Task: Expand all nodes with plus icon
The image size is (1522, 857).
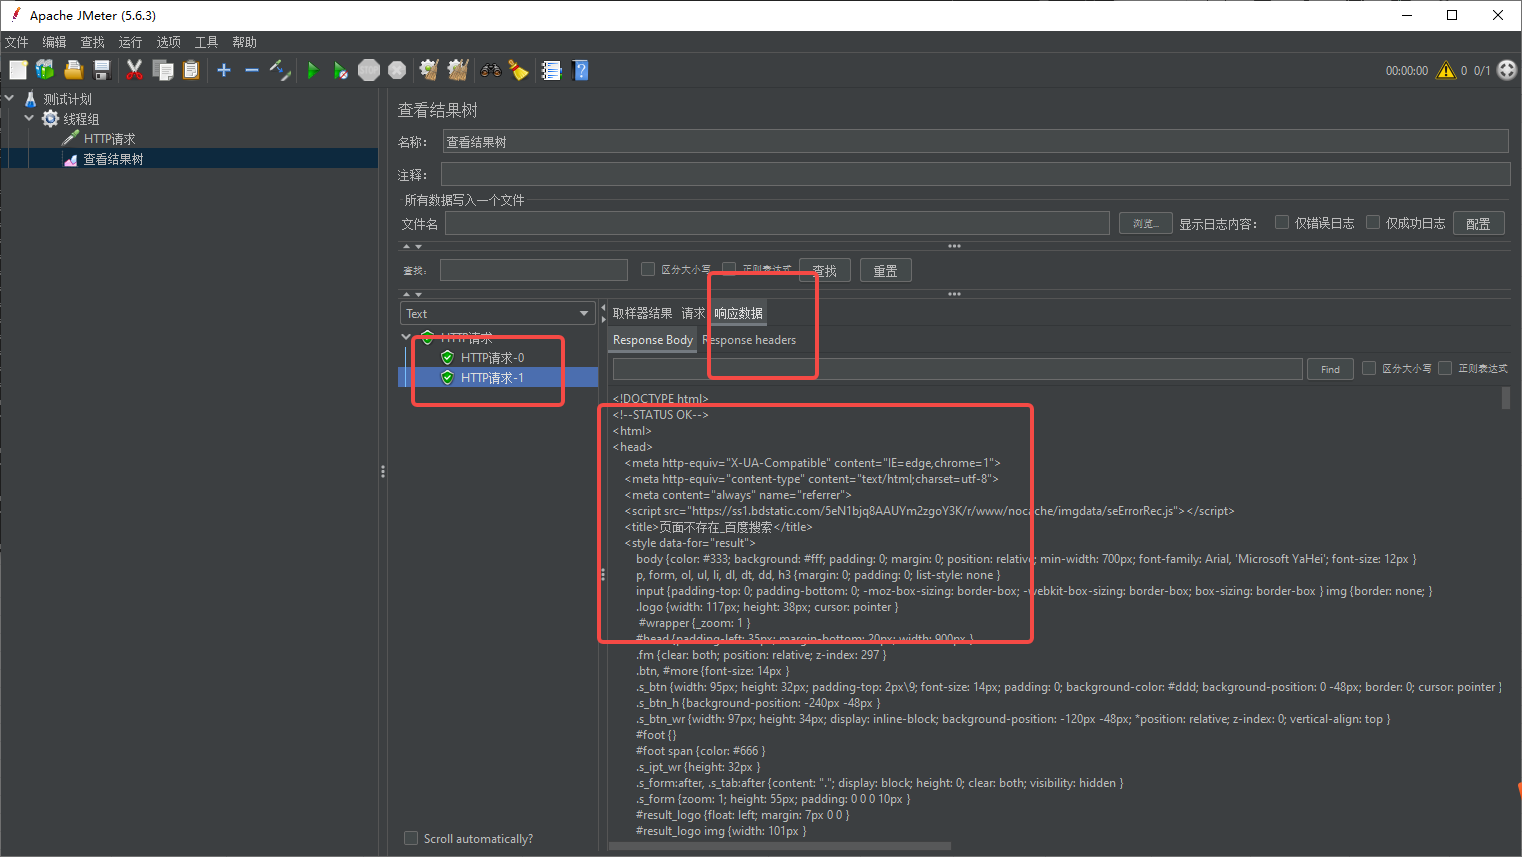Action: 224,70
